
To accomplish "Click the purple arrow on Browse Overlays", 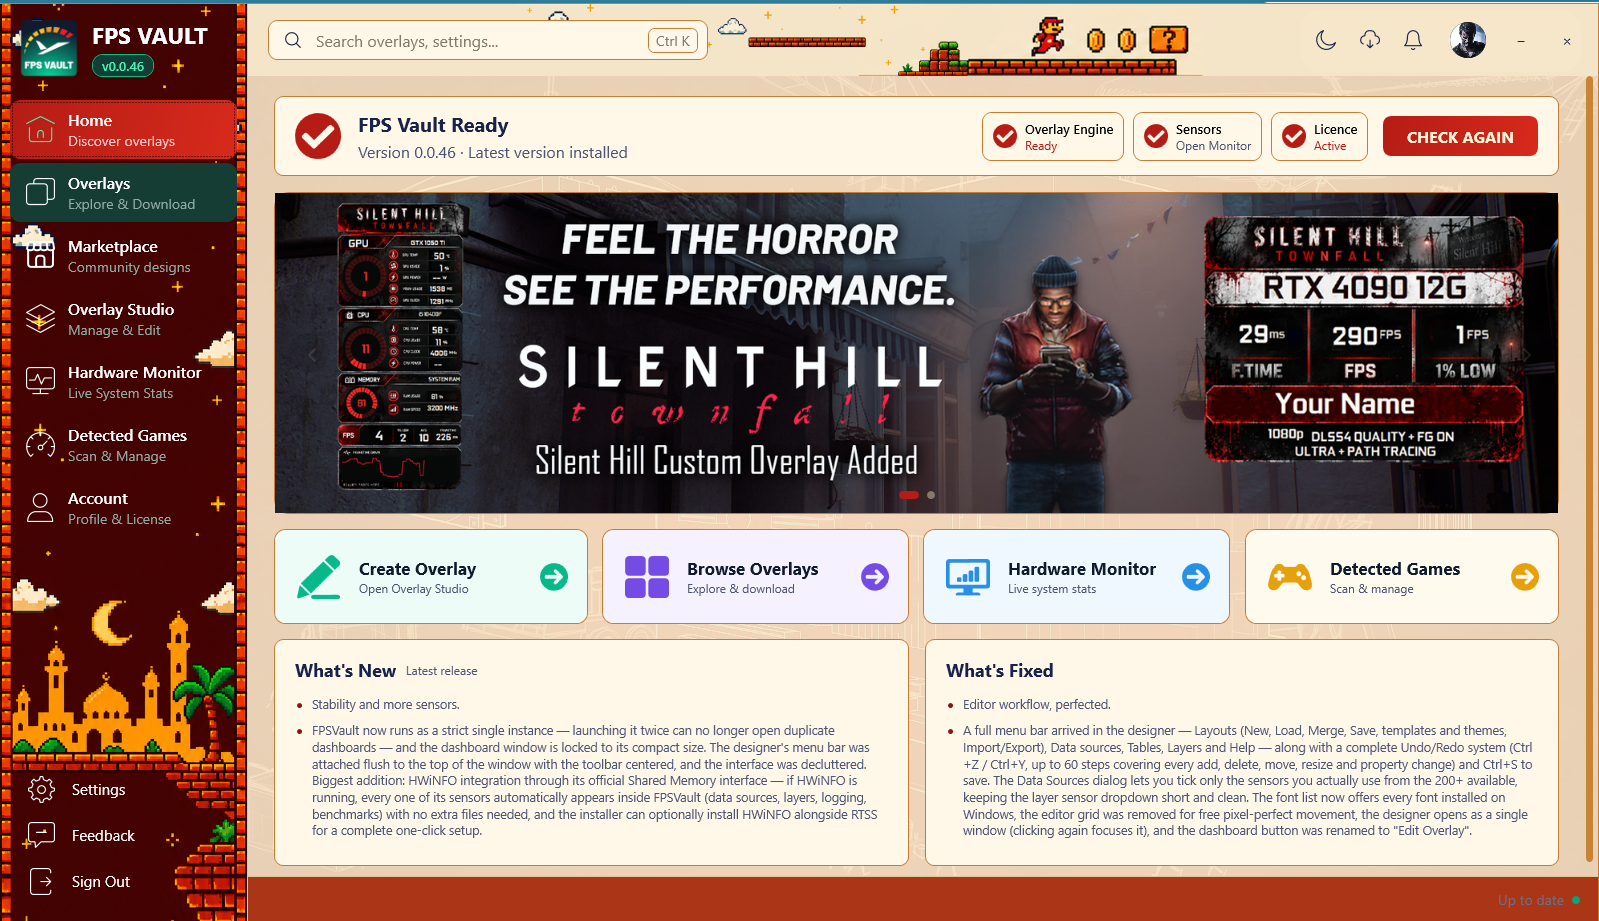I will point(875,577).
